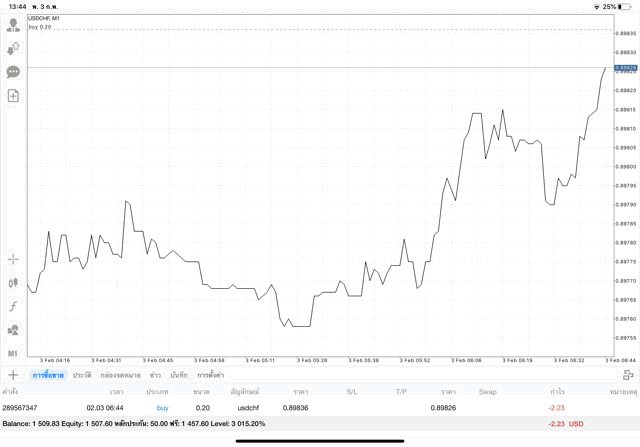The image size is (640, 447).
Task: Switch to the ประวัติ tab
Action: (x=82, y=375)
